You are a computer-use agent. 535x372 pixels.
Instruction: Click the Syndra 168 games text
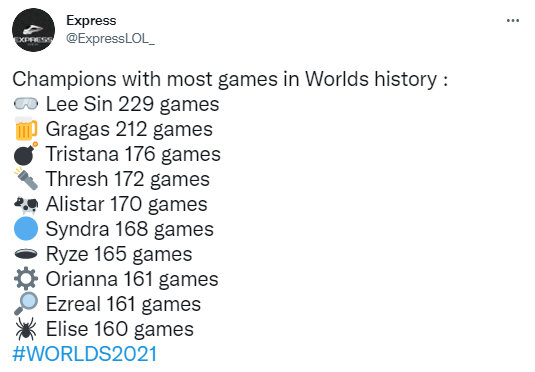click(x=130, y=229)
